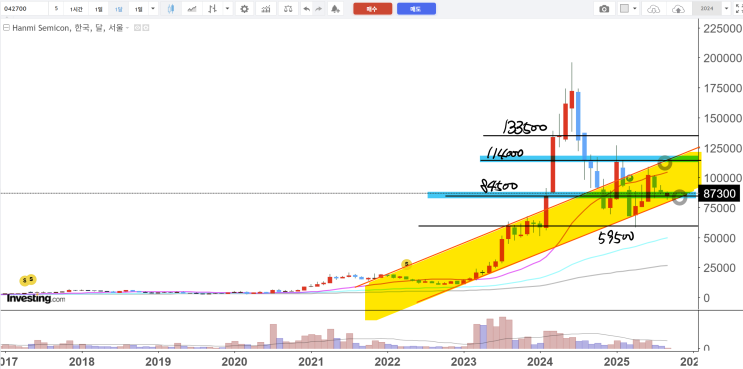Choose the bar chart style icon
The width and height of the screenshot is (743, 369).
213,9
